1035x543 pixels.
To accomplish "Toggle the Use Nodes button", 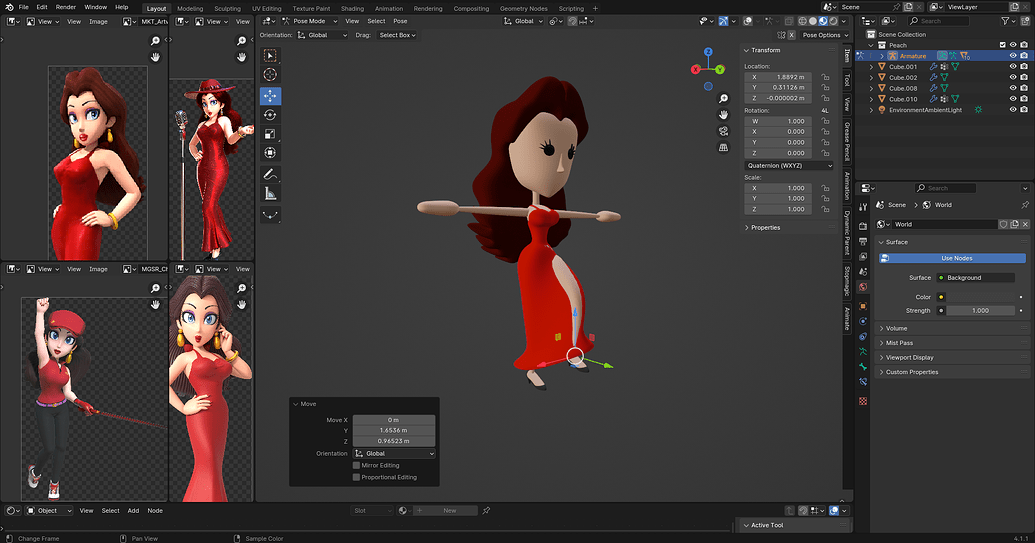I will 952,258.
